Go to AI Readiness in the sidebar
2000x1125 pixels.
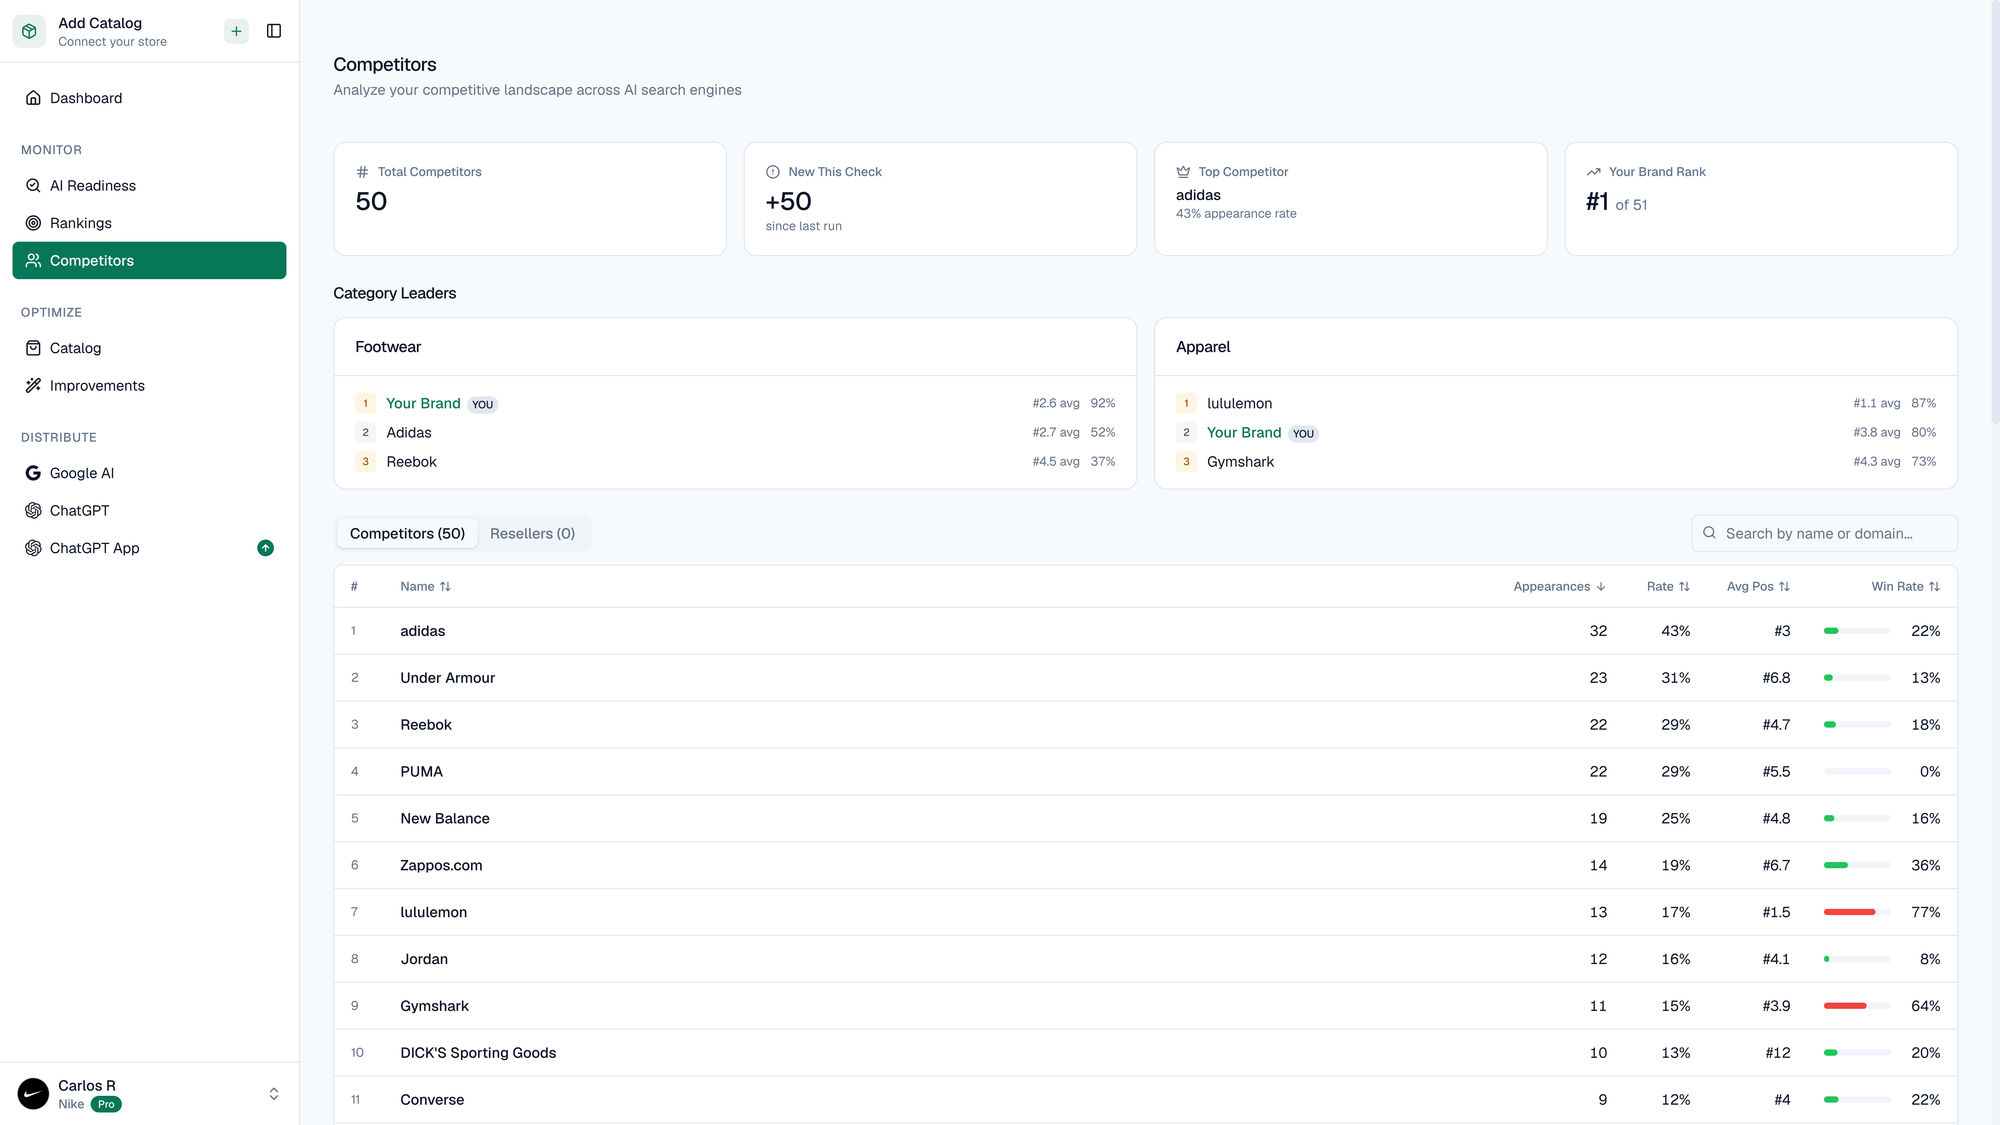pos(149,186)
